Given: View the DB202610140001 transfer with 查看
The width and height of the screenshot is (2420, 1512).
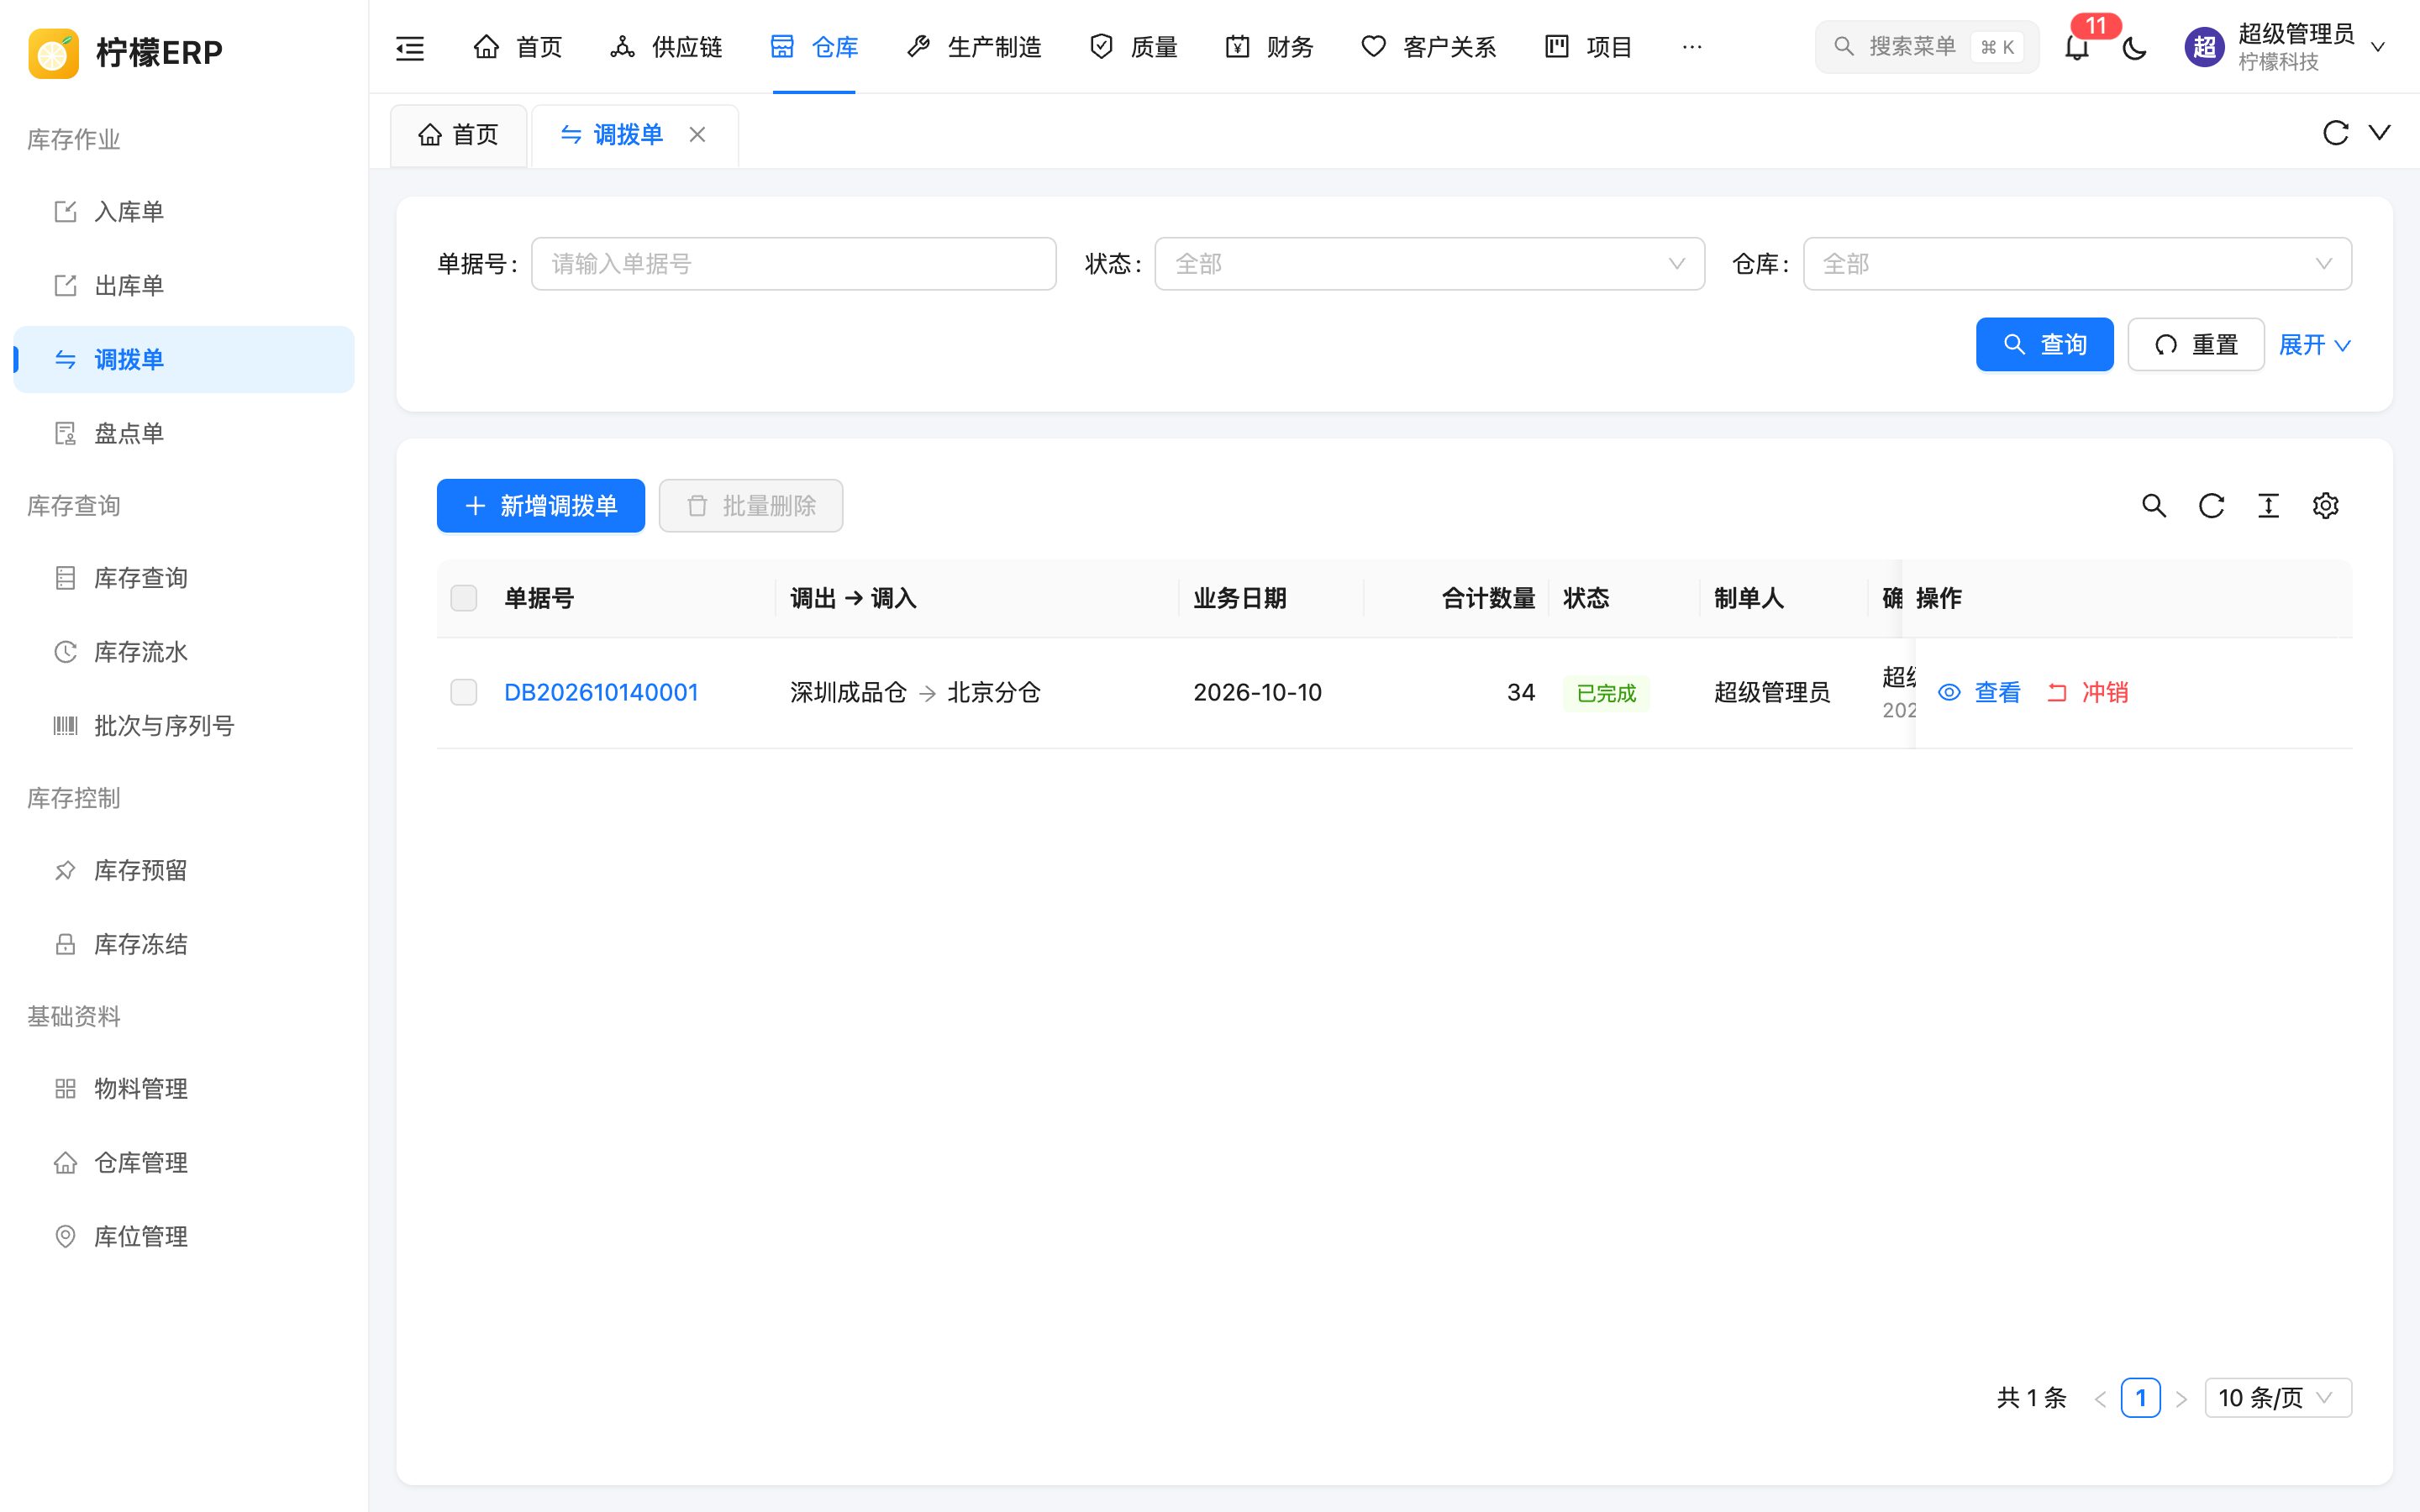Looking at the screenshot, I should tap(1979, 692).
